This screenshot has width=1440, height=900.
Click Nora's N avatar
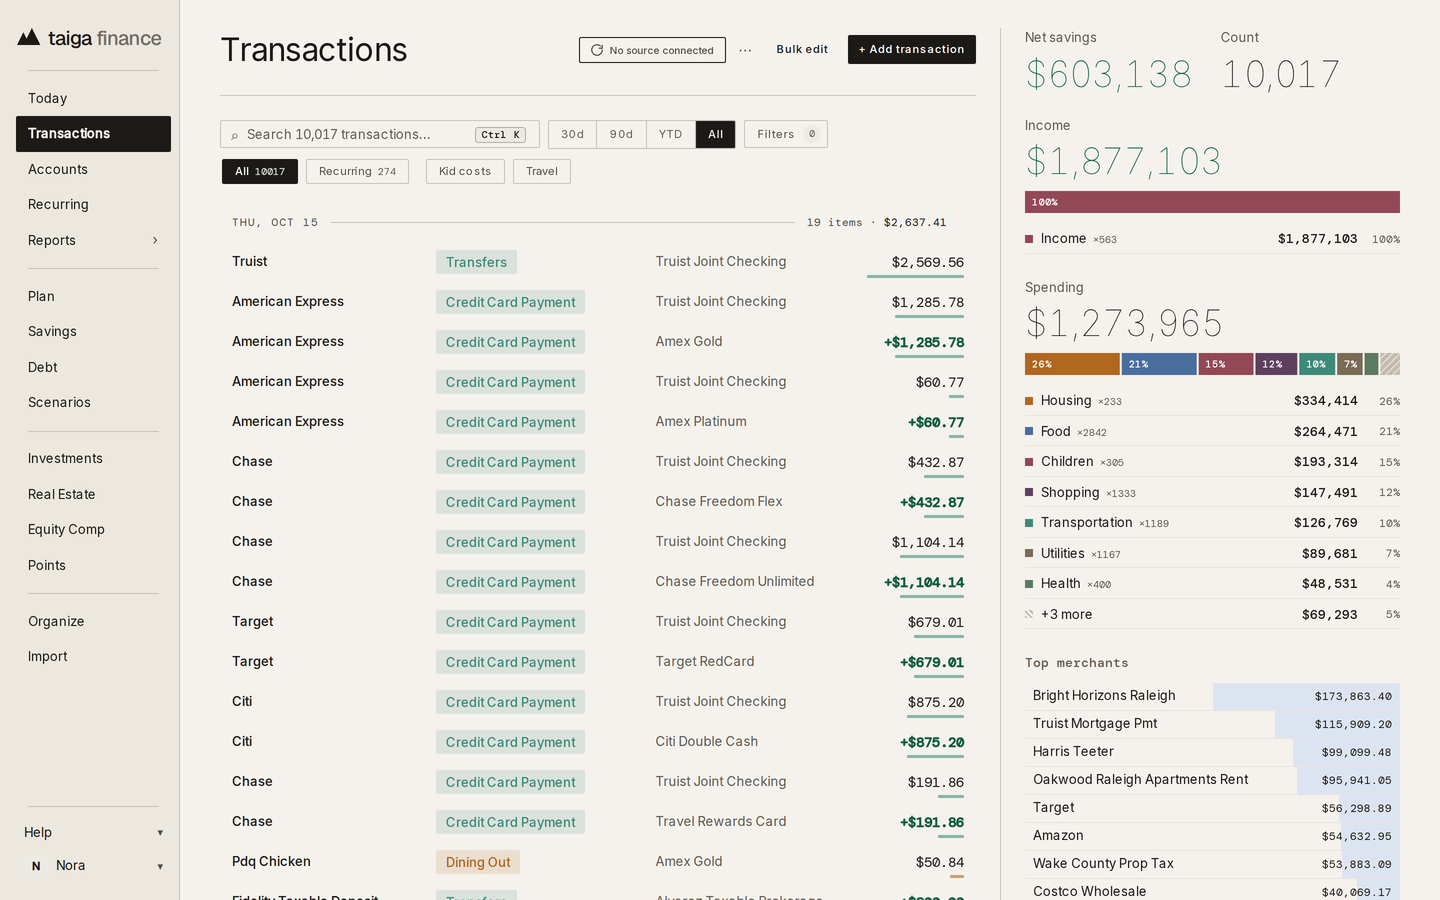[x=36, y=866]
